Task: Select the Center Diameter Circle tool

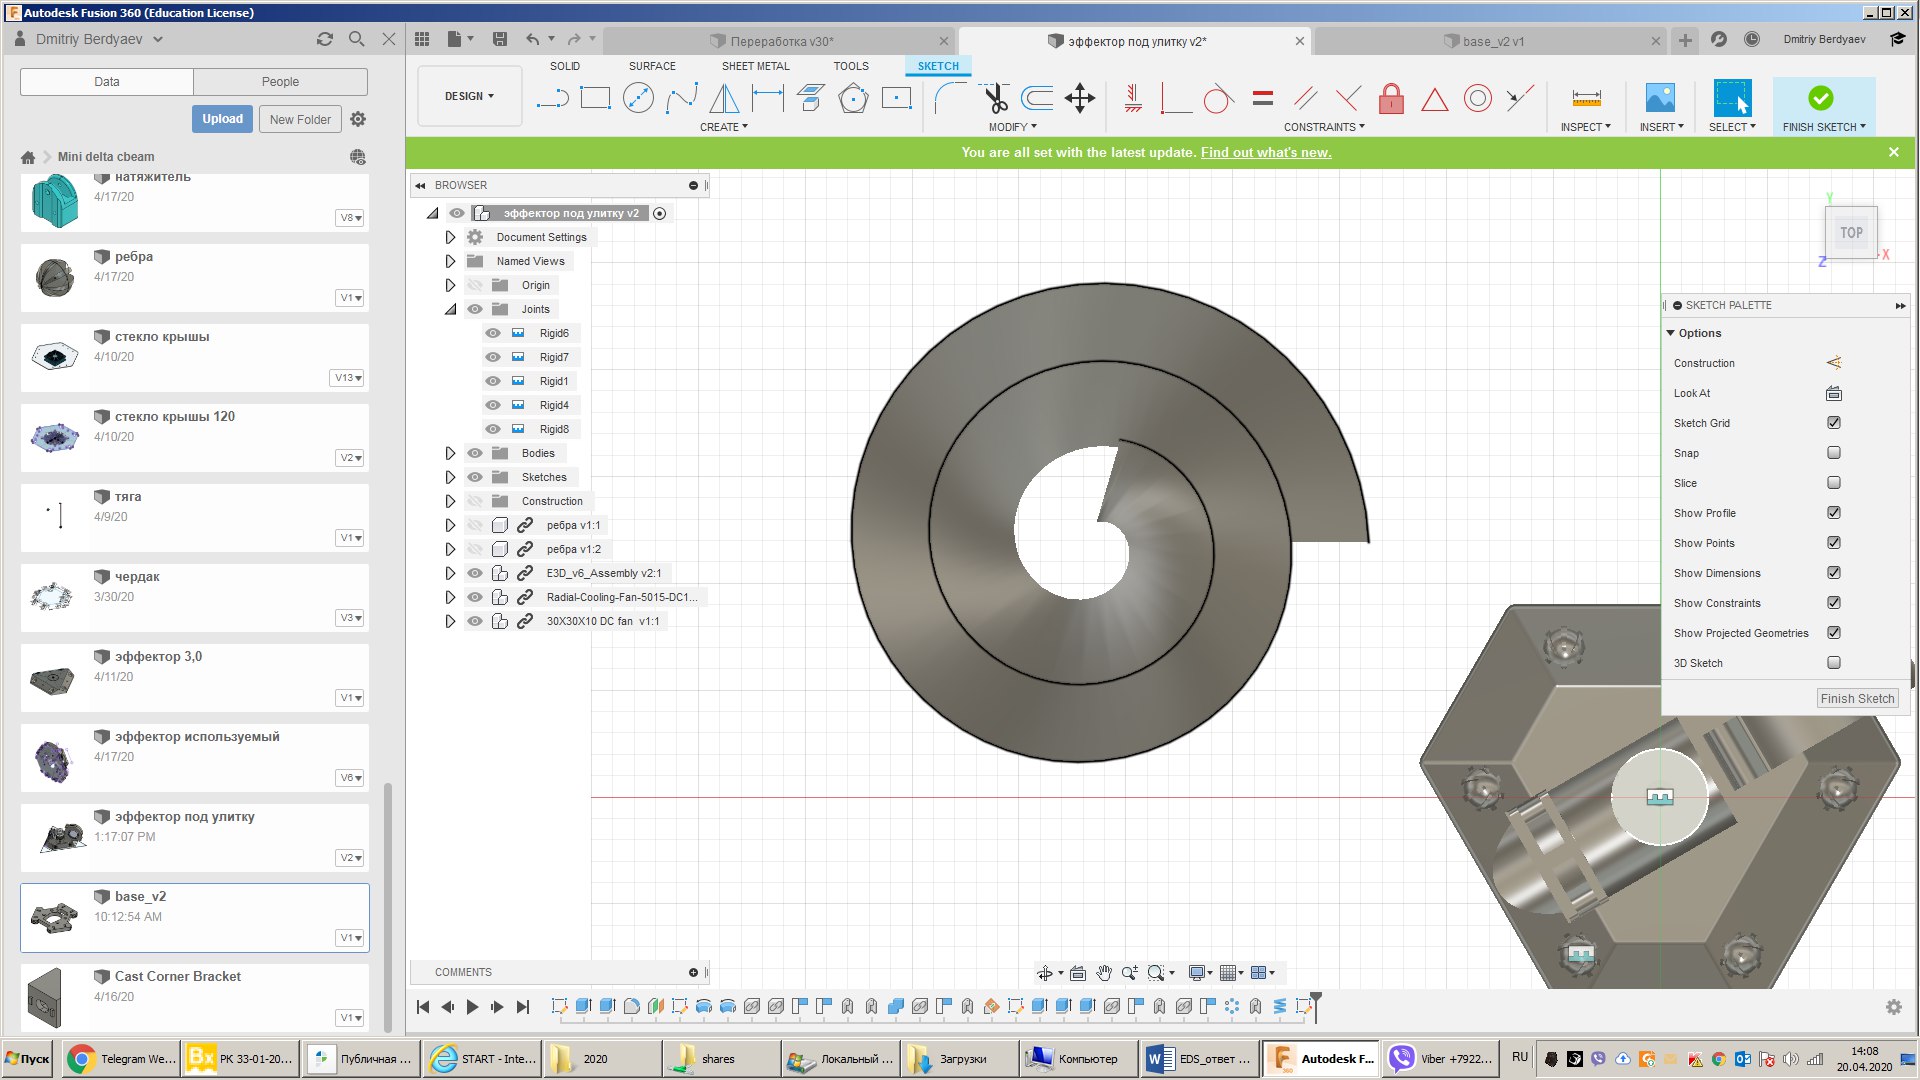Action: point(638,98)
